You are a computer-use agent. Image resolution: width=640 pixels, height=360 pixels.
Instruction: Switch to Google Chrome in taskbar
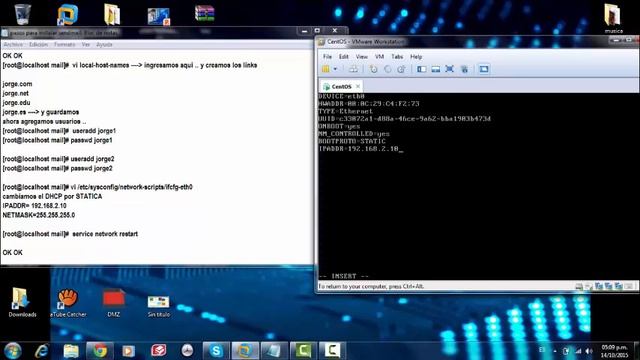99,351
